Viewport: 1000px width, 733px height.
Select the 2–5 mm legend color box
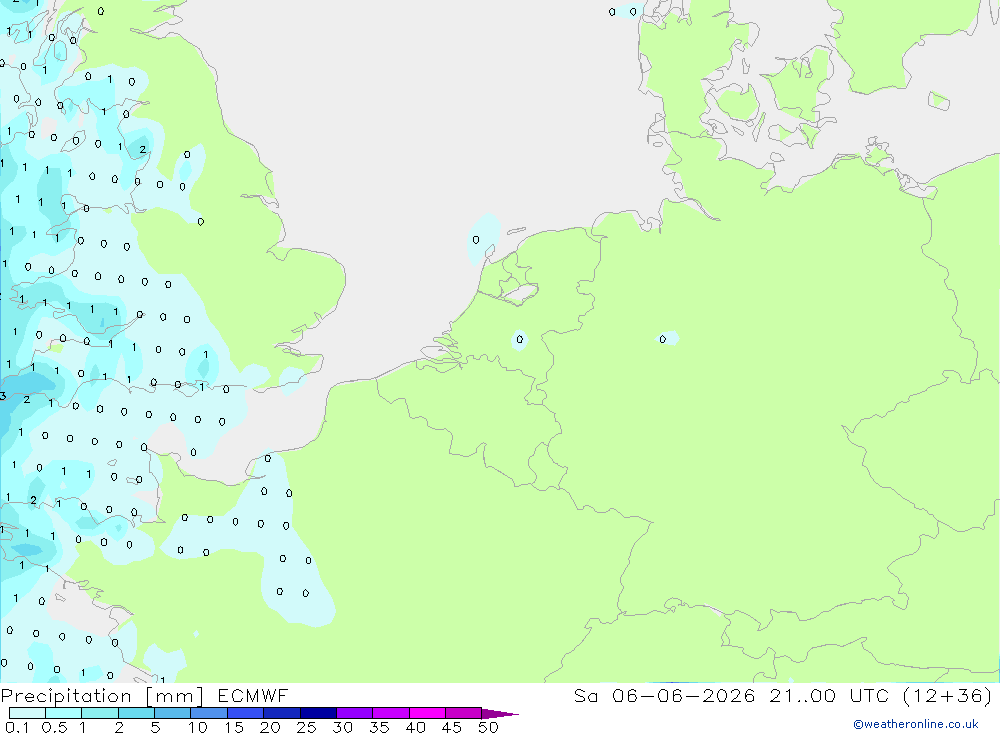[136, 713]
